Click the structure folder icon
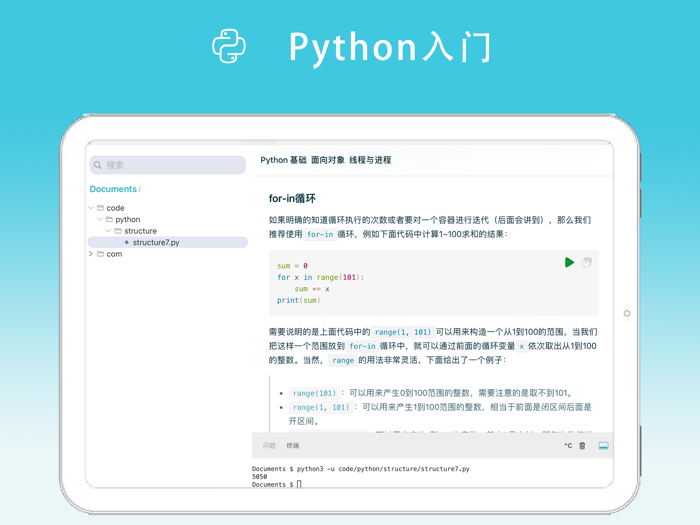Viewport: 700px width, 525px height. pos(118,231)
